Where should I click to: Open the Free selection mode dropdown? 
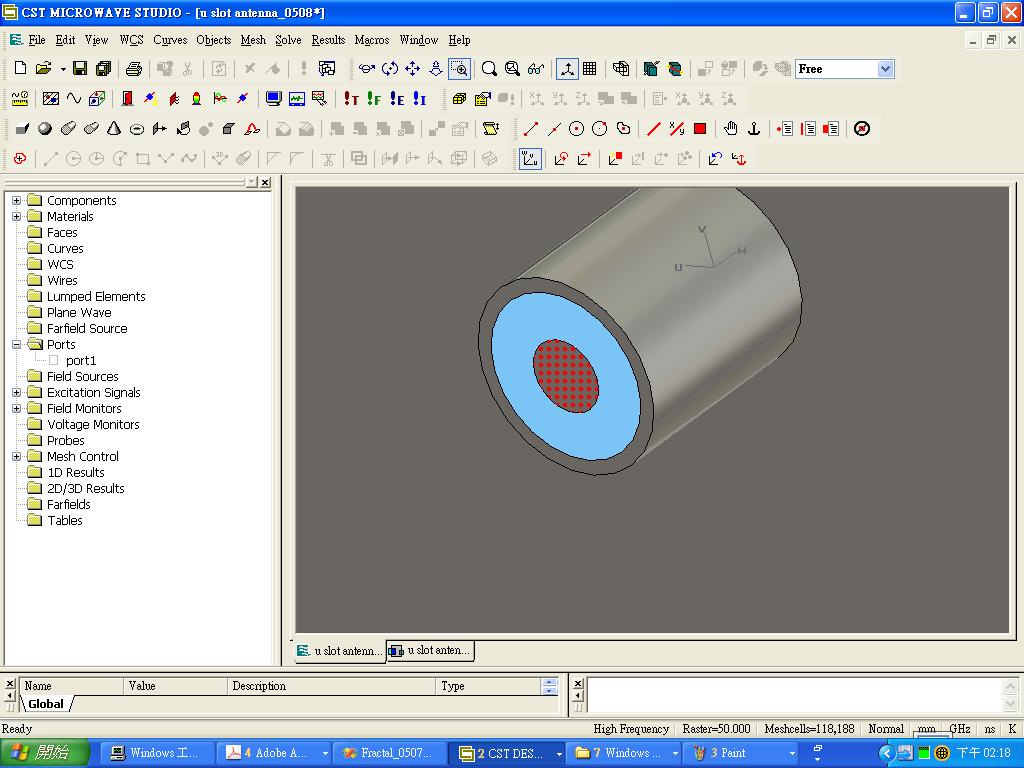[885, 69]
